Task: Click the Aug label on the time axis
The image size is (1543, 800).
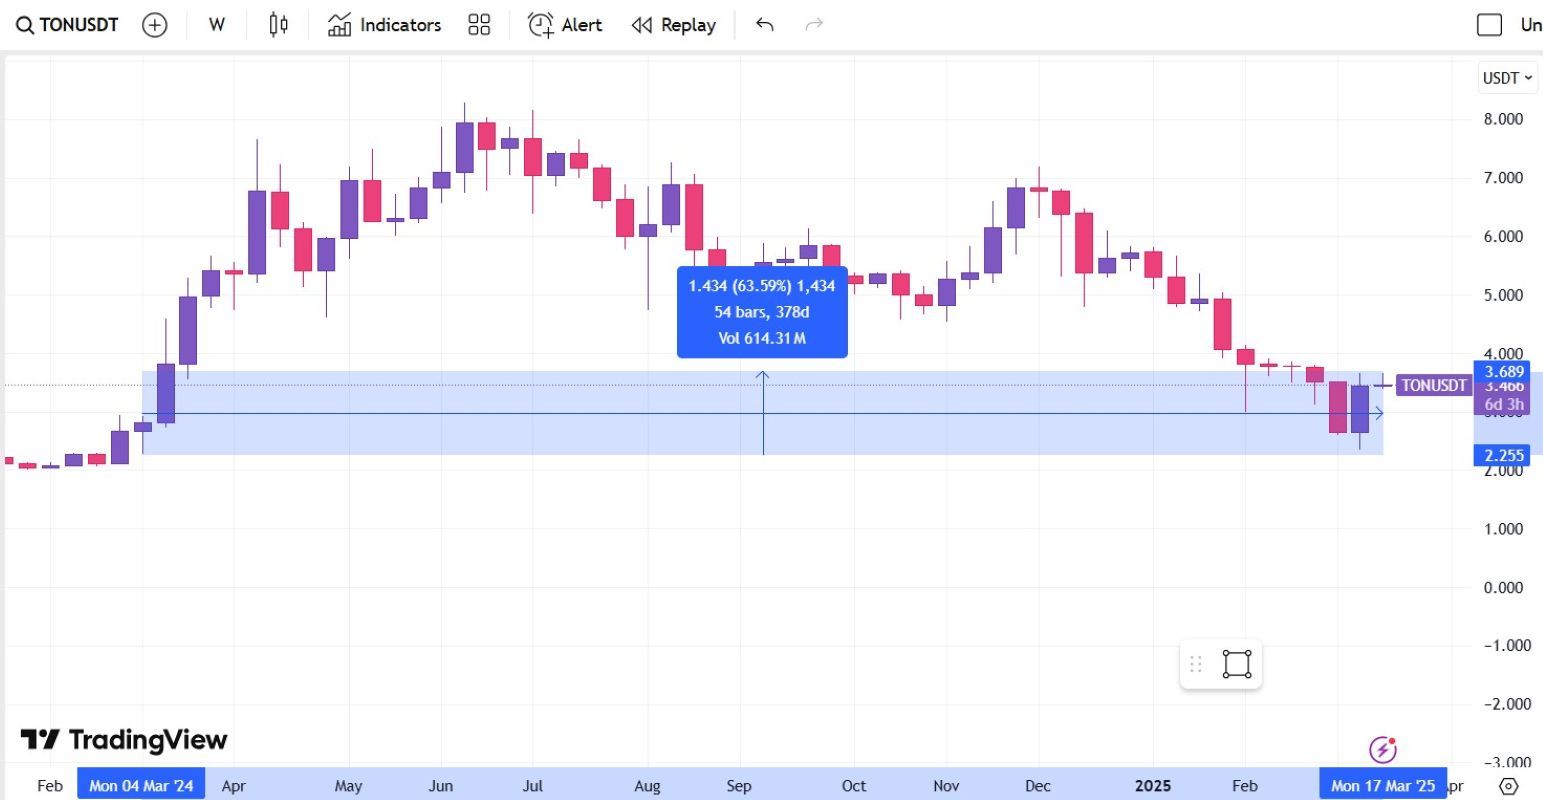Action: (x=647, y=786)
